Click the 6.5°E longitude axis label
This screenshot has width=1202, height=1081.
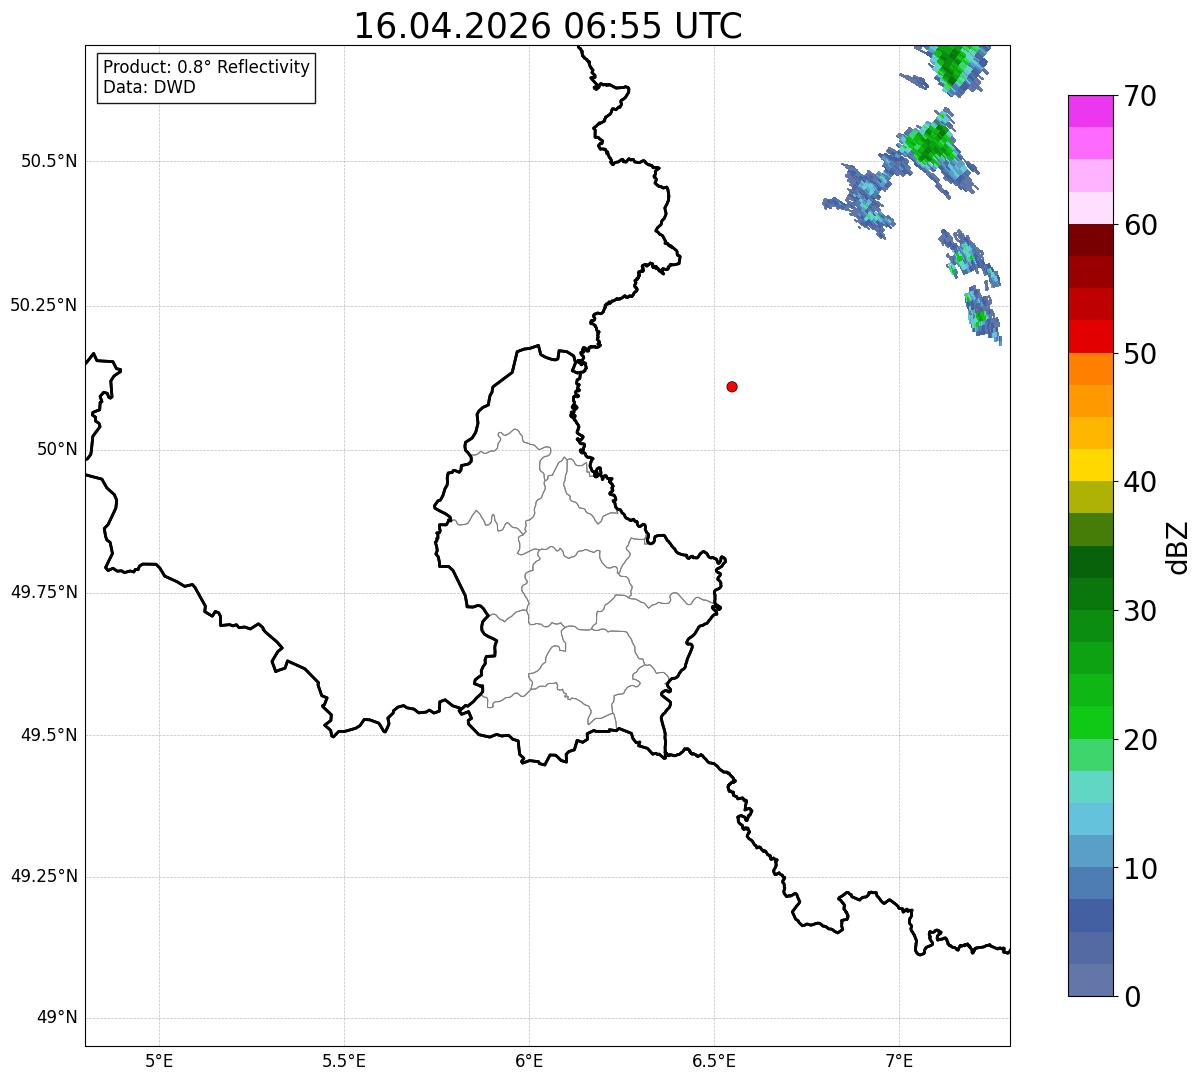(x=714, y=1060)
